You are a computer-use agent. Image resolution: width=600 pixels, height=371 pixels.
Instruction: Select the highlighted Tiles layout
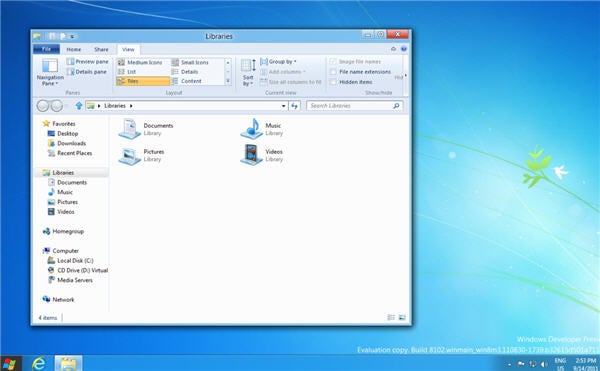tap(143, 81)
